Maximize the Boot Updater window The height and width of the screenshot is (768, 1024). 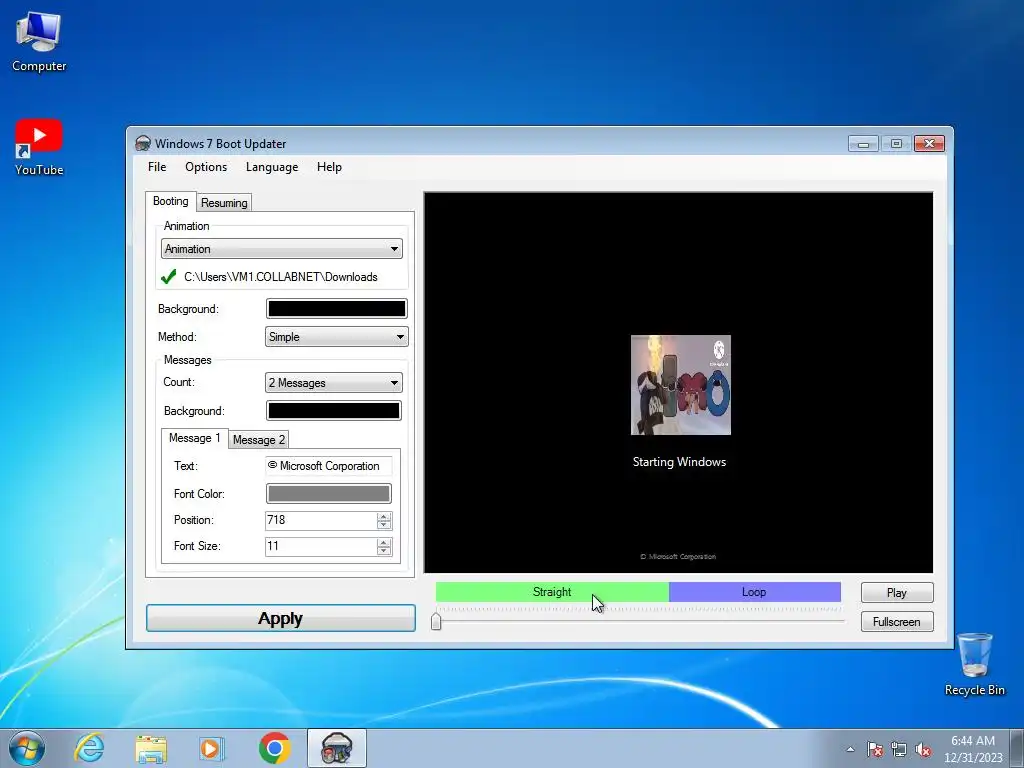(896, 143)
